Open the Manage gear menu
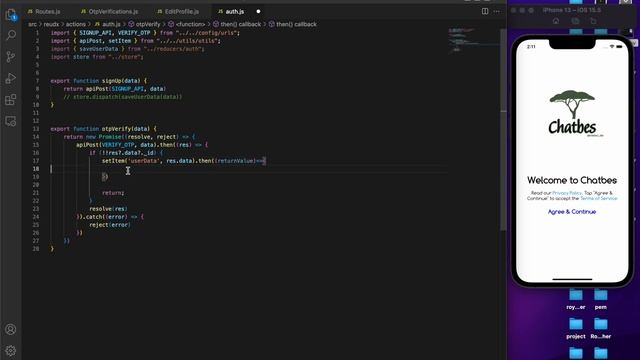Image resolution: width=640 pixels, height=360 pixels. tap(11, 351)
